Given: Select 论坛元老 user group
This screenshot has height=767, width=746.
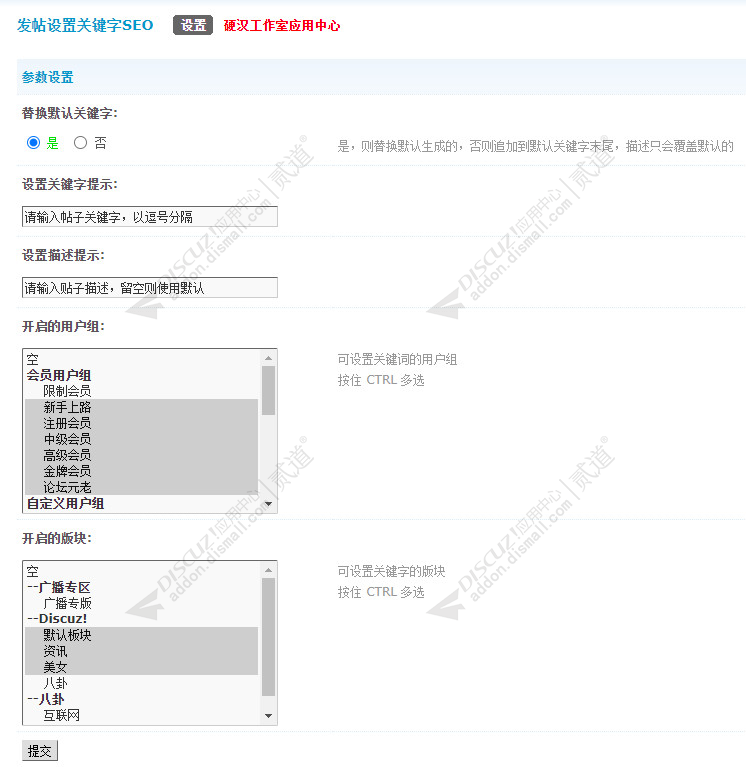Looking at the screenshot, I should 141,487.
